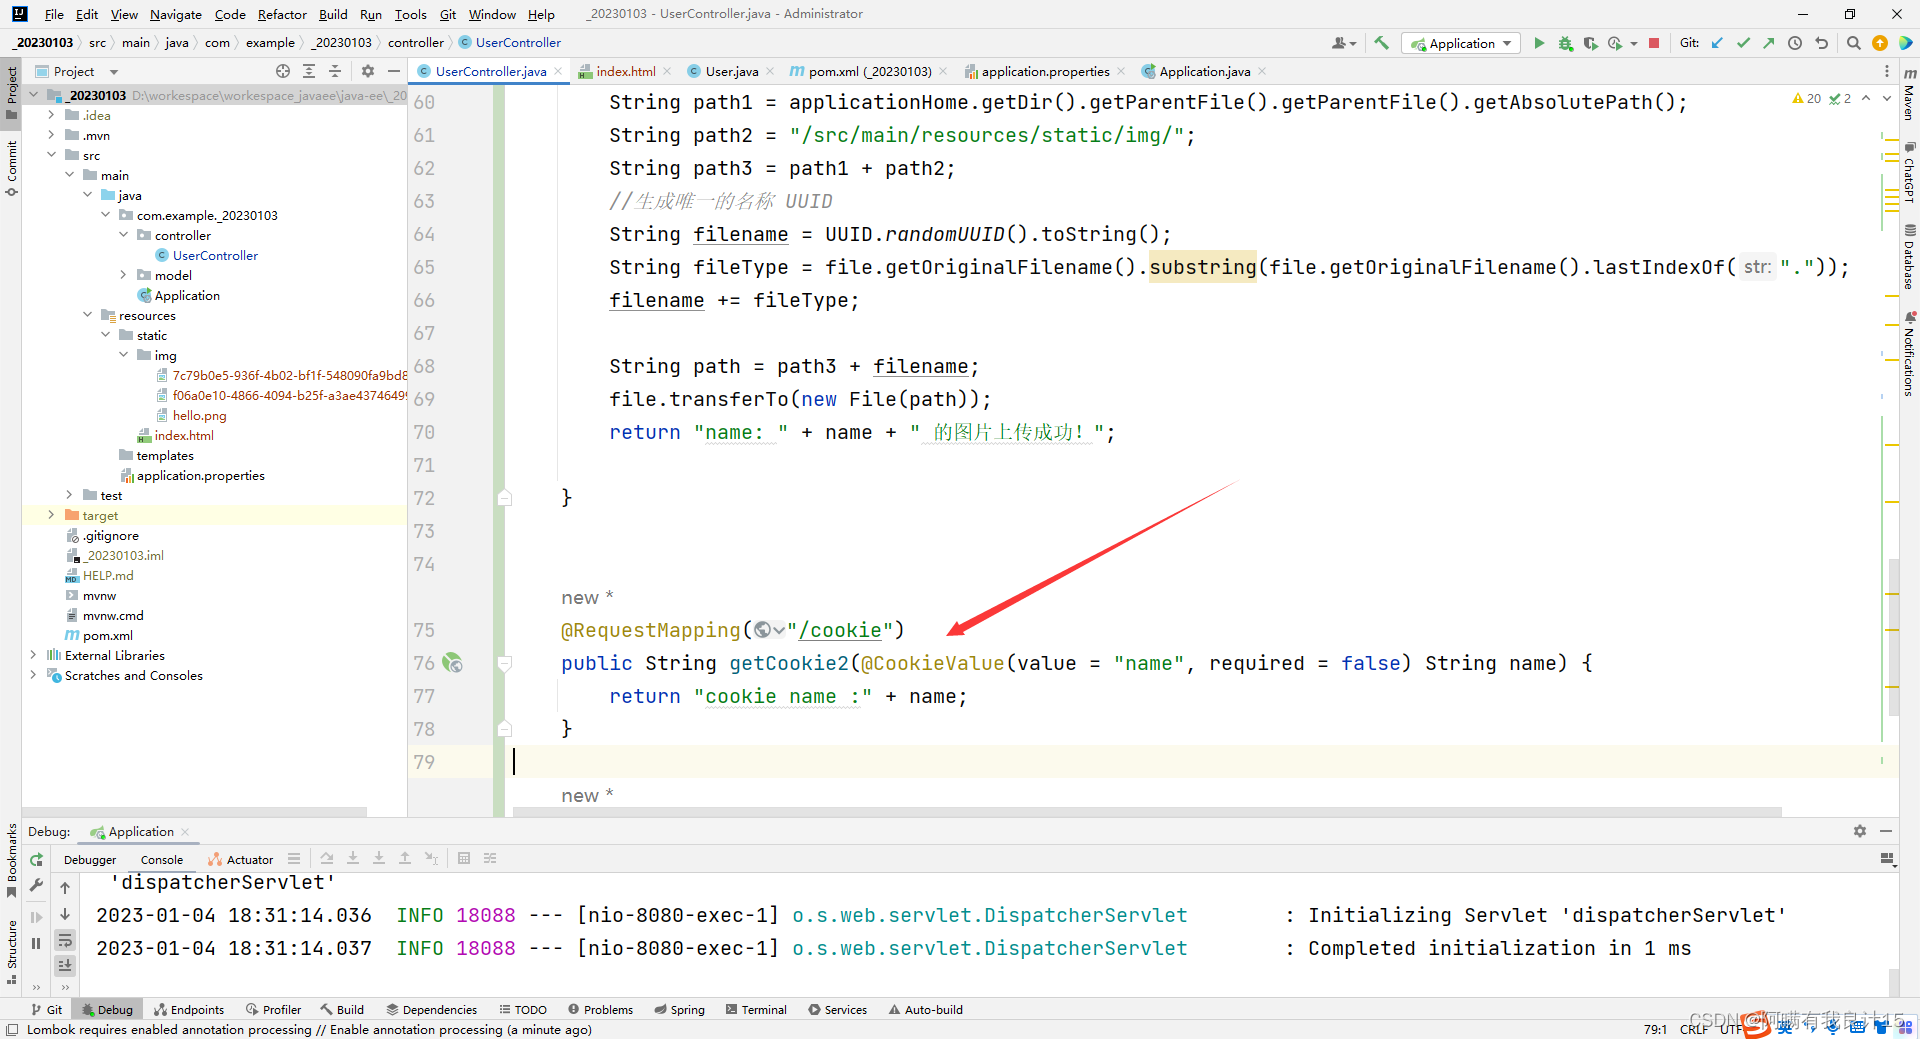Build project using the hammer icon
Image resolution: width=1920 pixels, height=1039 pixels.
tap(1381, 43)
